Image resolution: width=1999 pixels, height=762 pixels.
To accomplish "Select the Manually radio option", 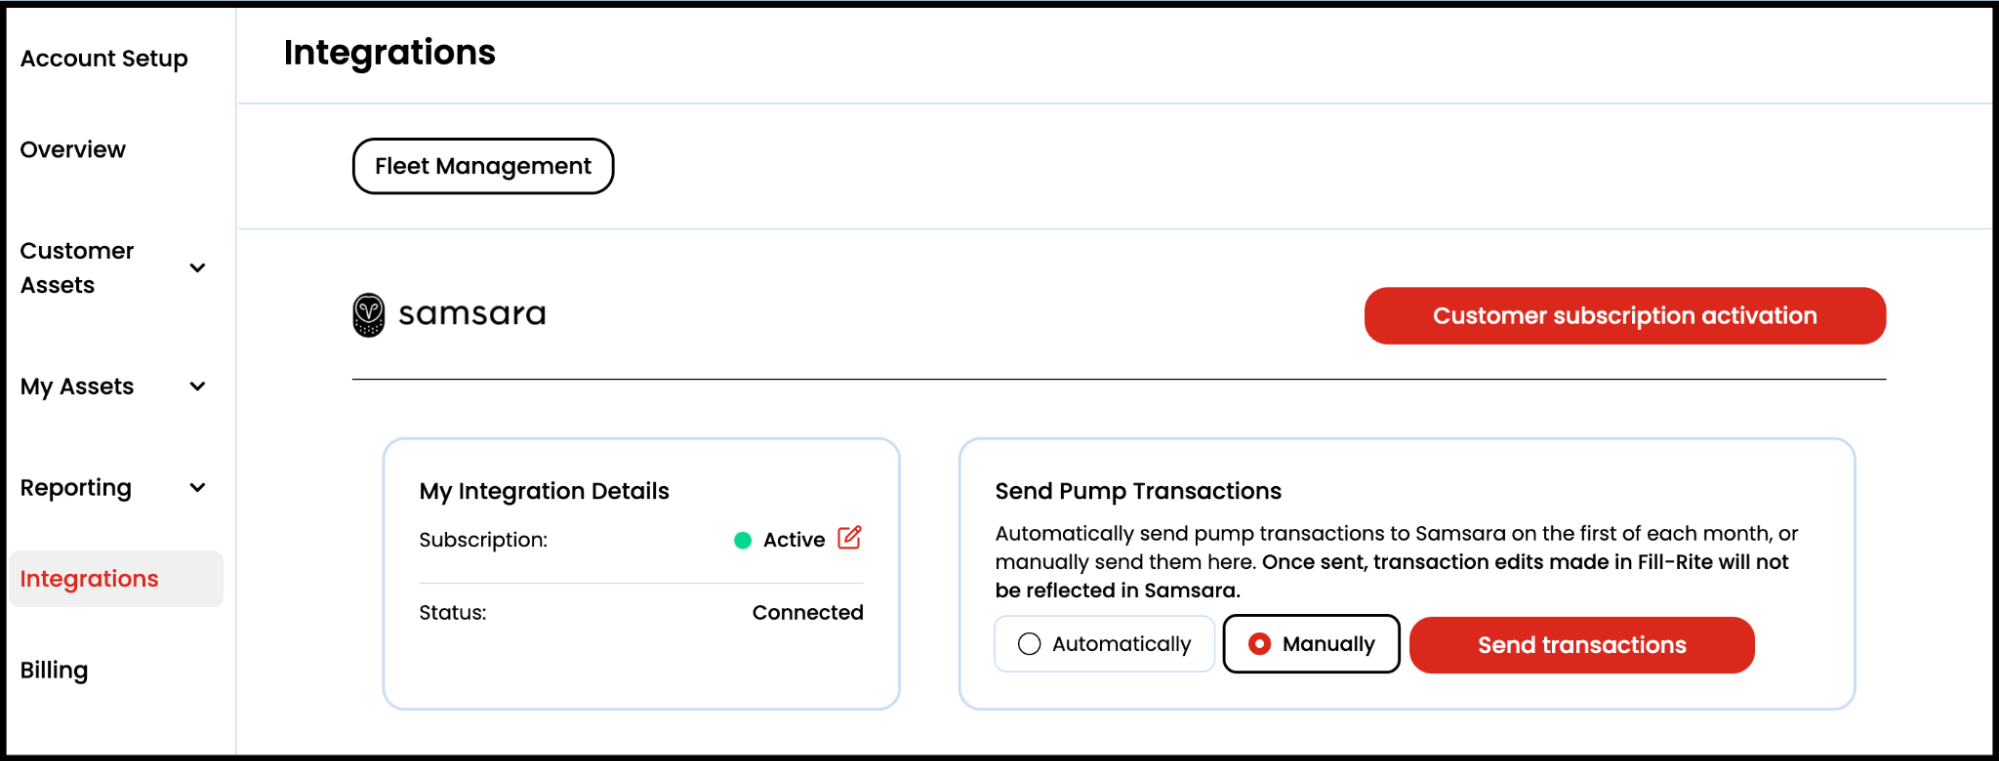I will tap(1260, 644).
